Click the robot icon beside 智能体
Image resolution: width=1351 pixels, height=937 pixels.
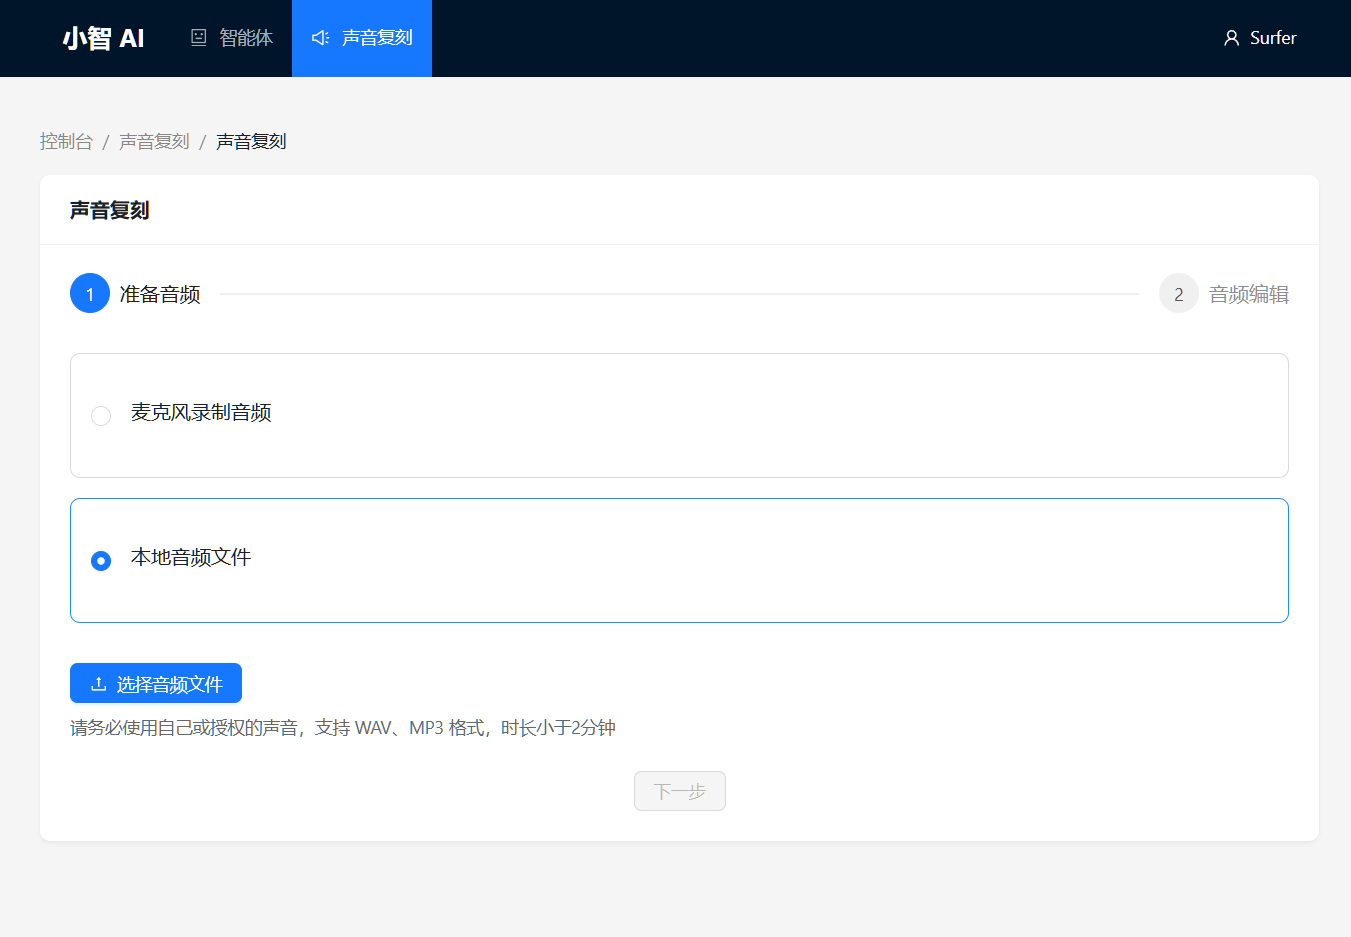pos(199,38)
